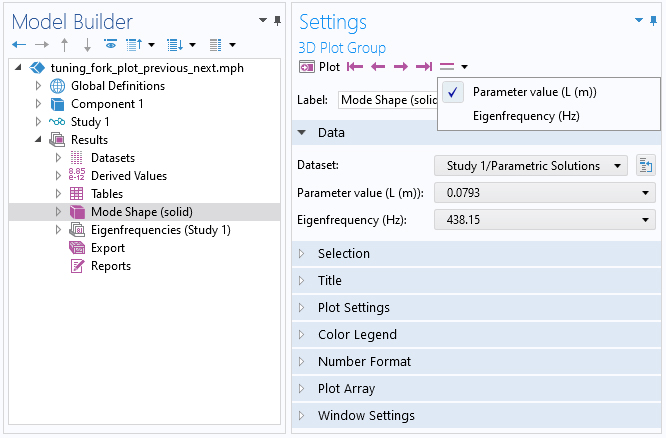
Task: Collapse the tuning_fork_plot_previous_next.mph root node
Action: point(18,68)
